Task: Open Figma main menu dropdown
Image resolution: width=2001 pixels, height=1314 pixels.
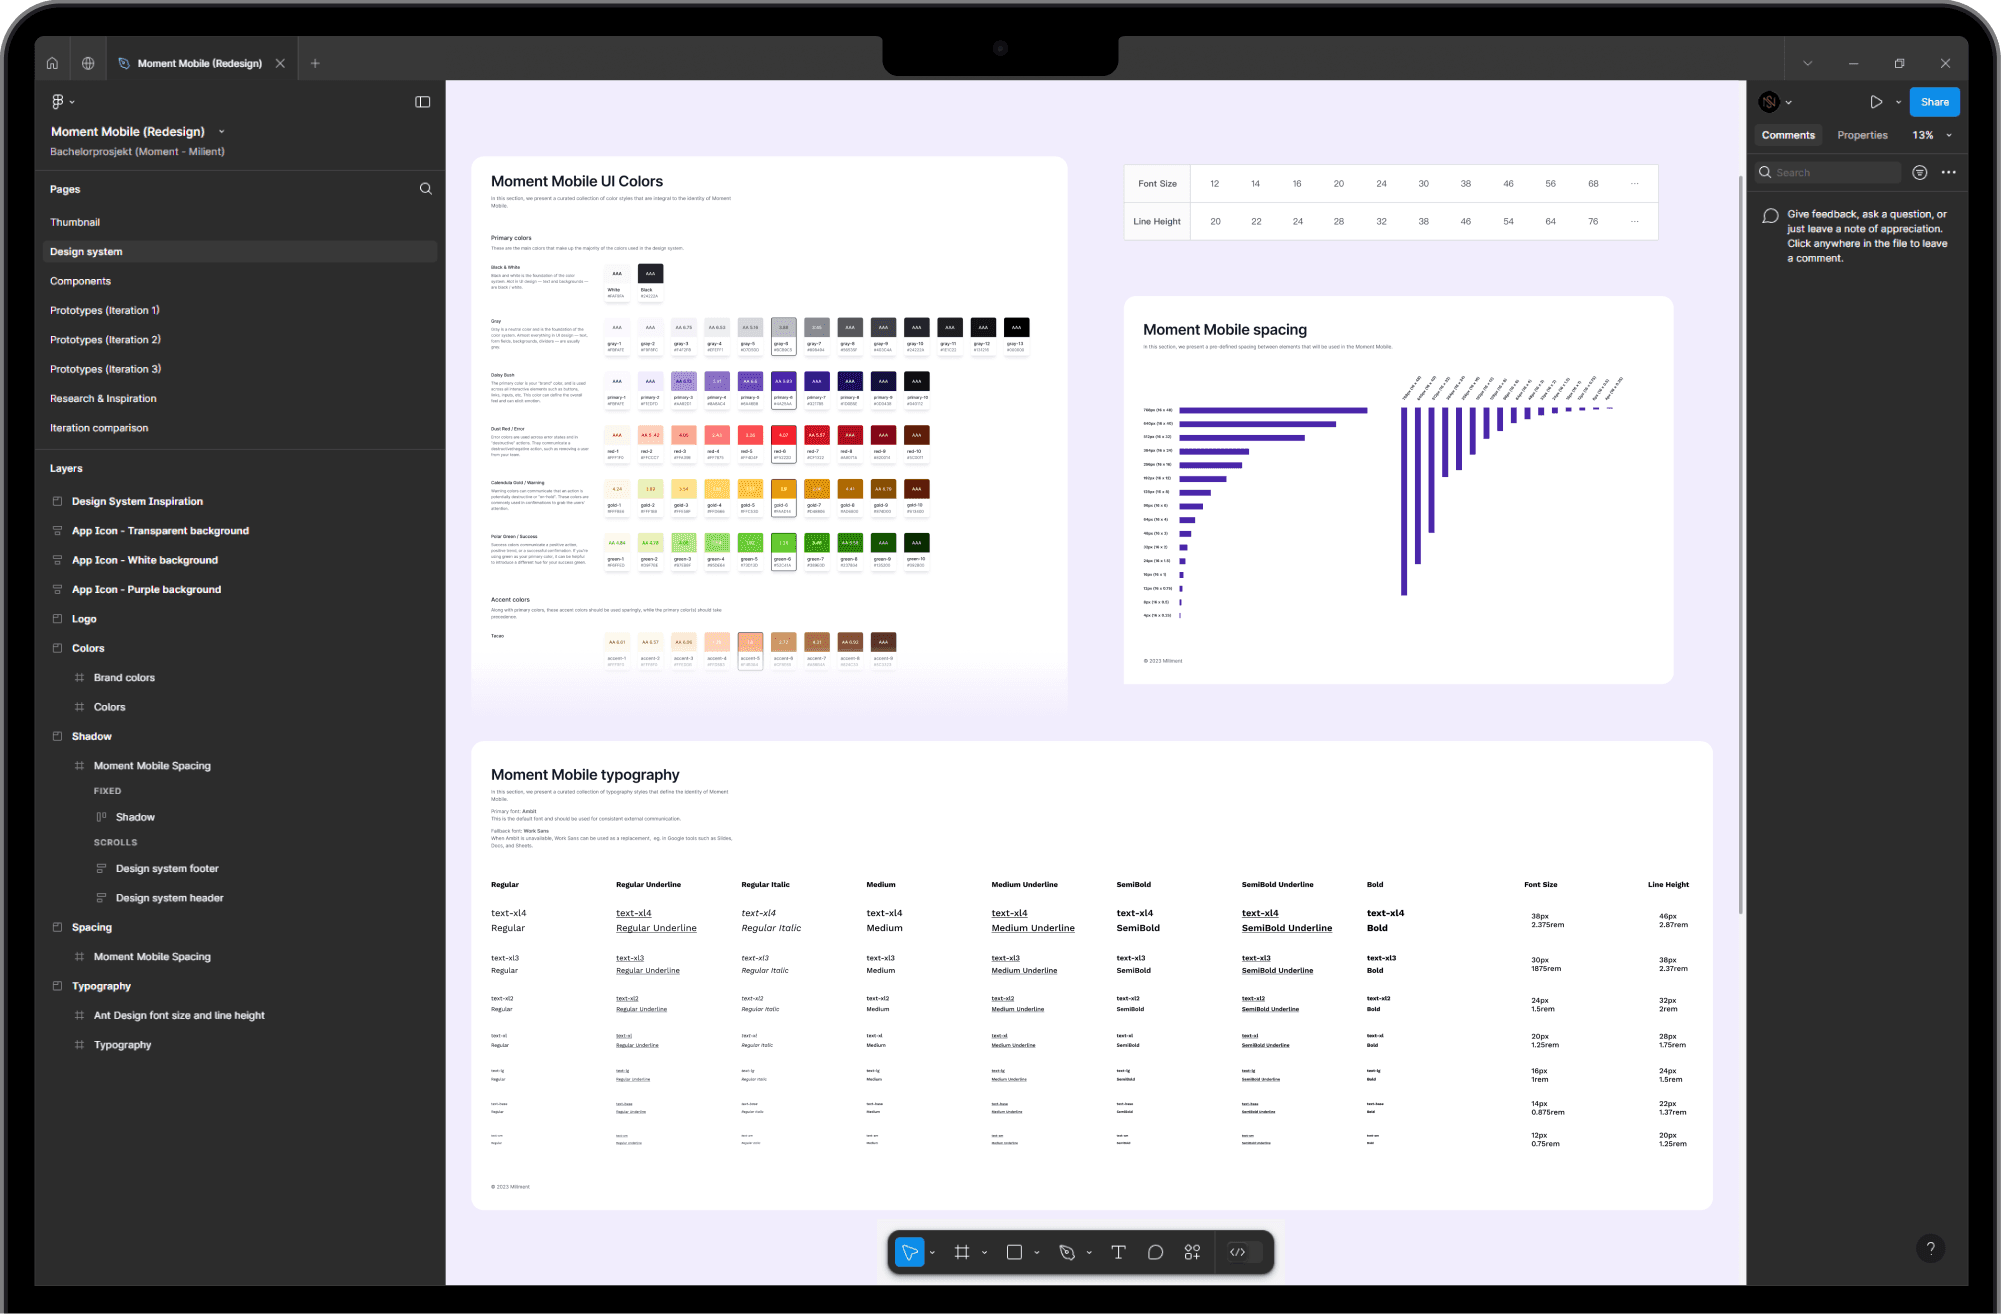Action: 62,102
